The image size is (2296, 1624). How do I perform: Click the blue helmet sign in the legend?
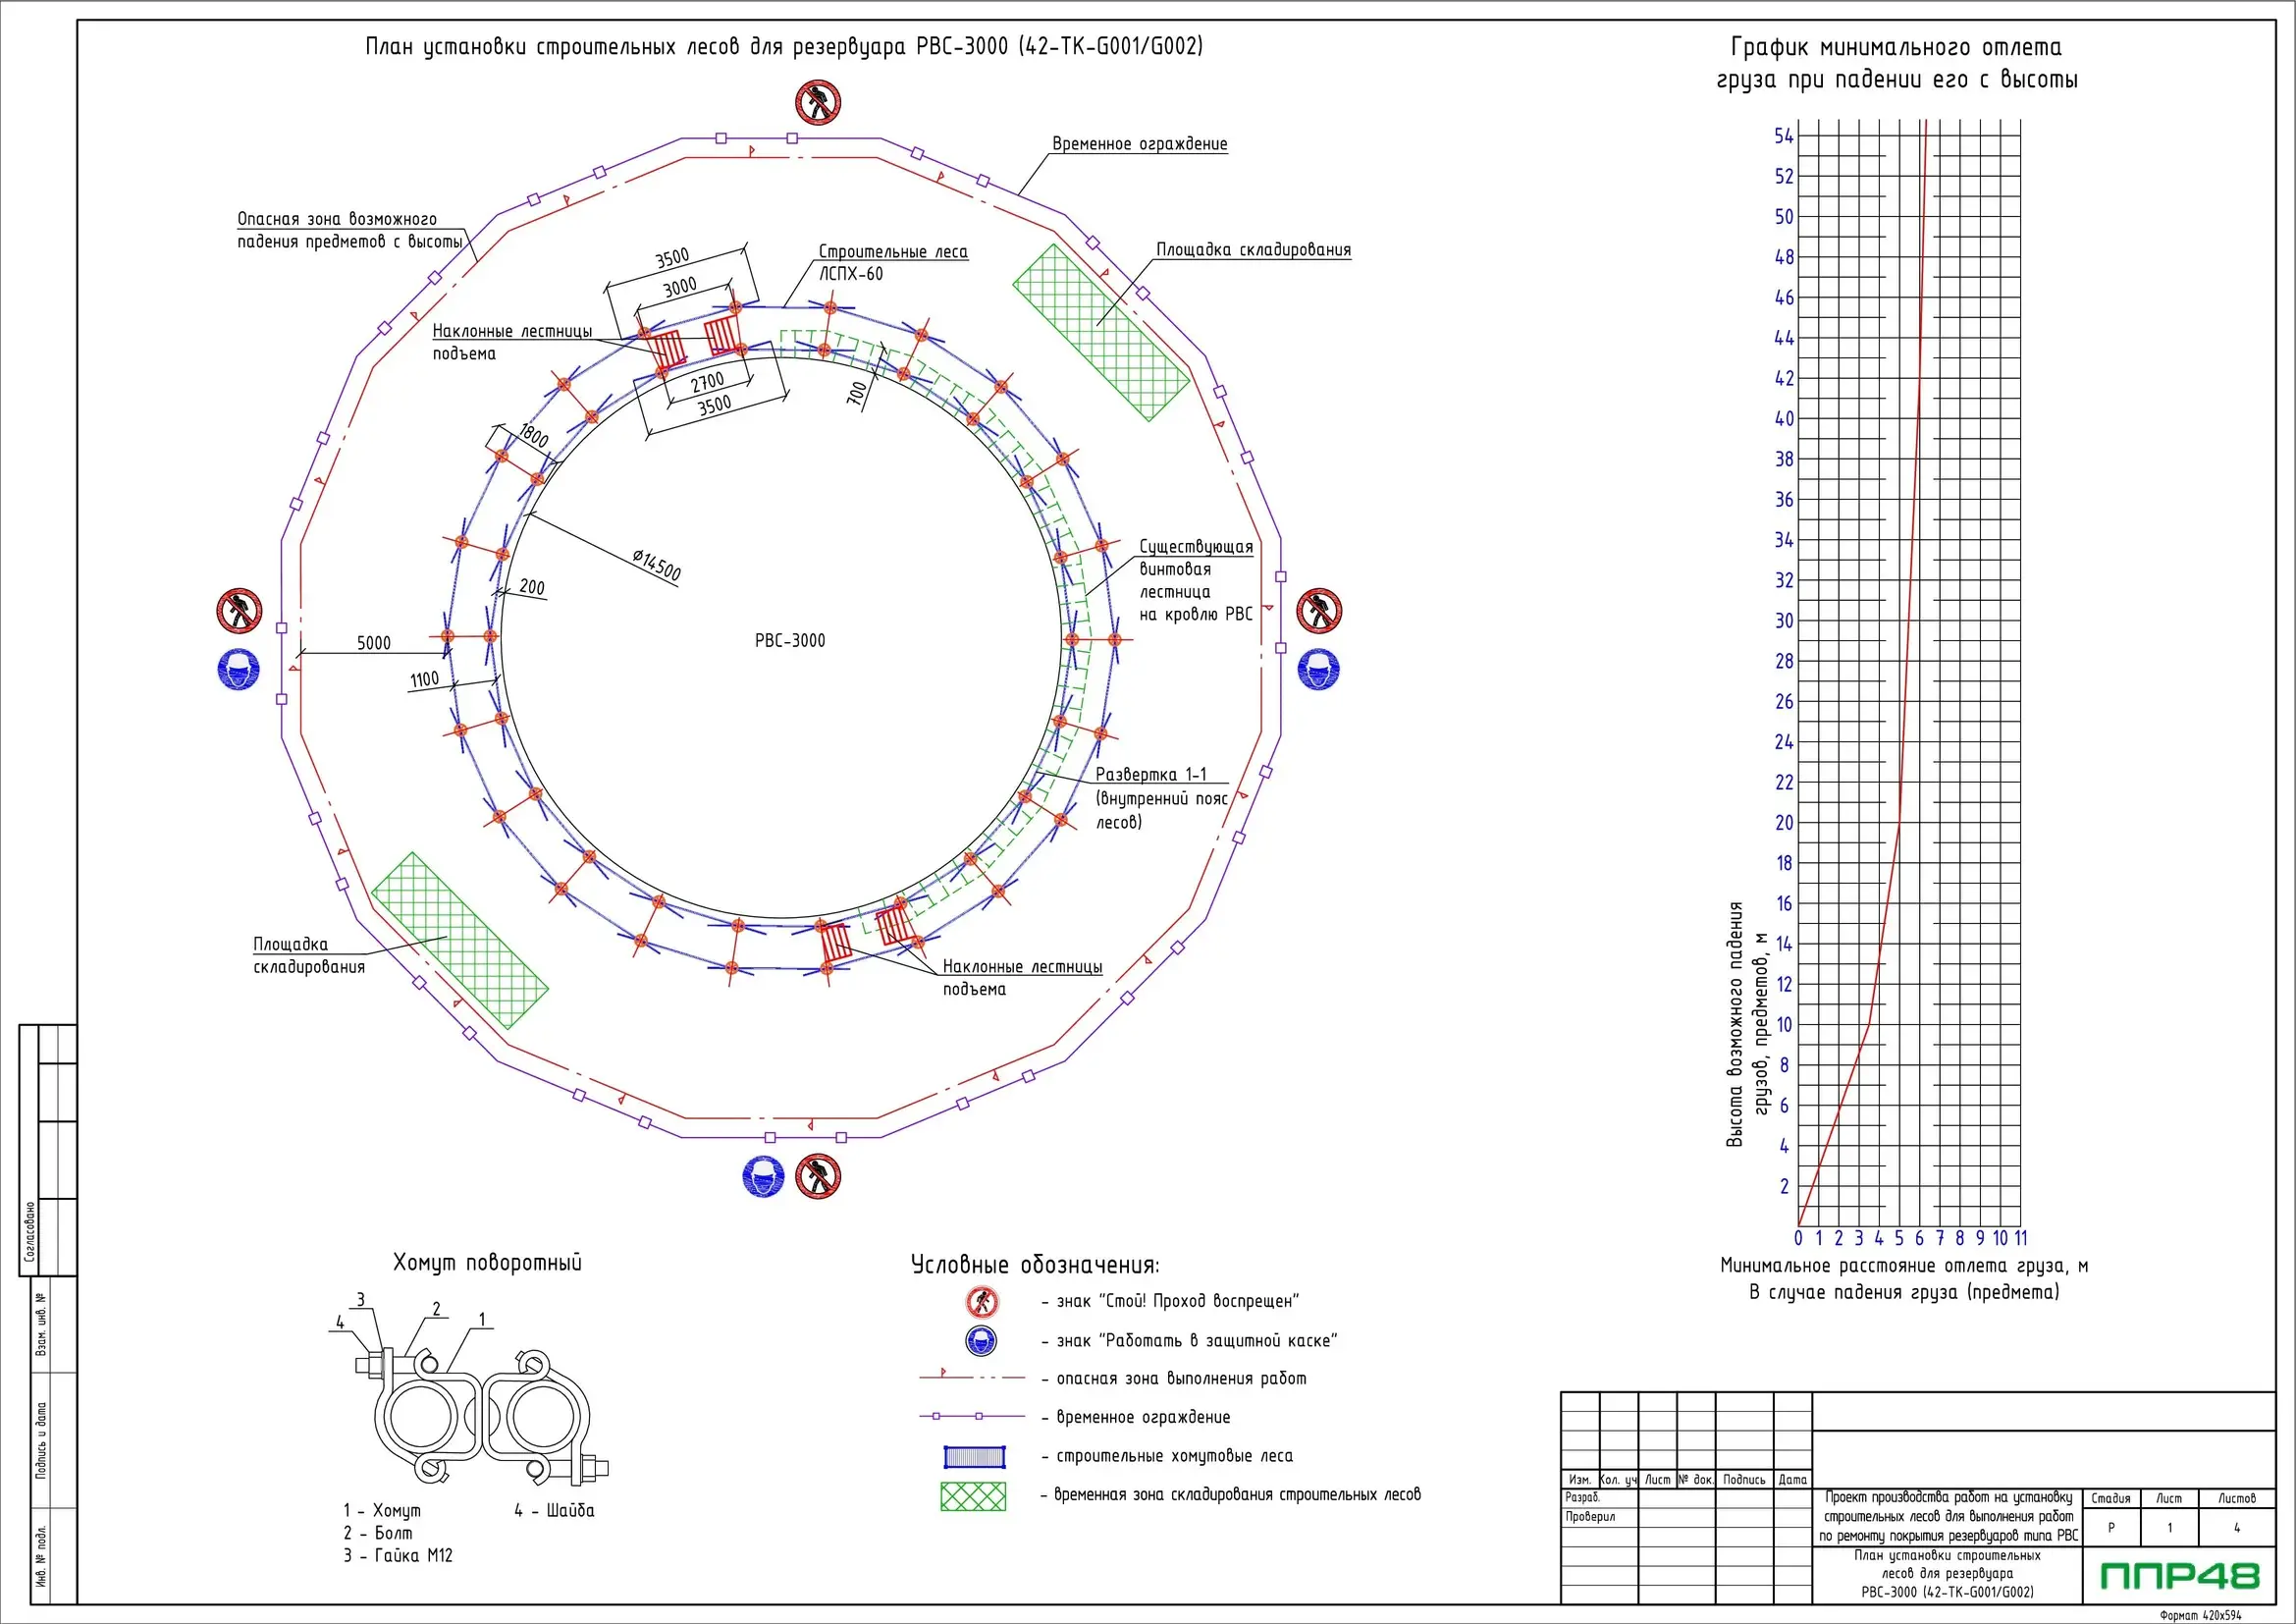(981, 1341)
